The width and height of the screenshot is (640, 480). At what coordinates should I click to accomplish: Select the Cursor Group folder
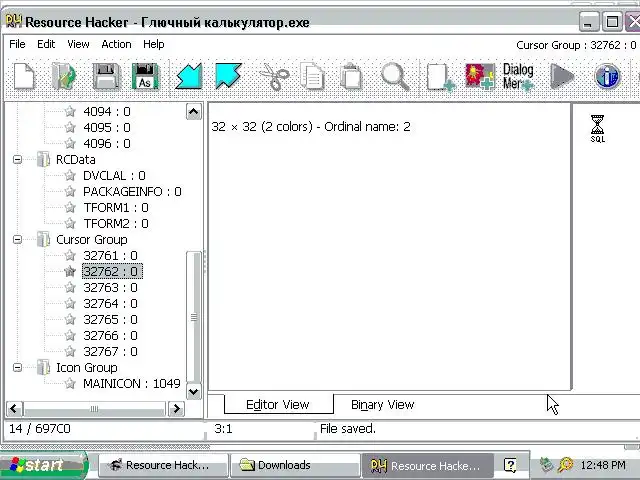coord(91,239)
